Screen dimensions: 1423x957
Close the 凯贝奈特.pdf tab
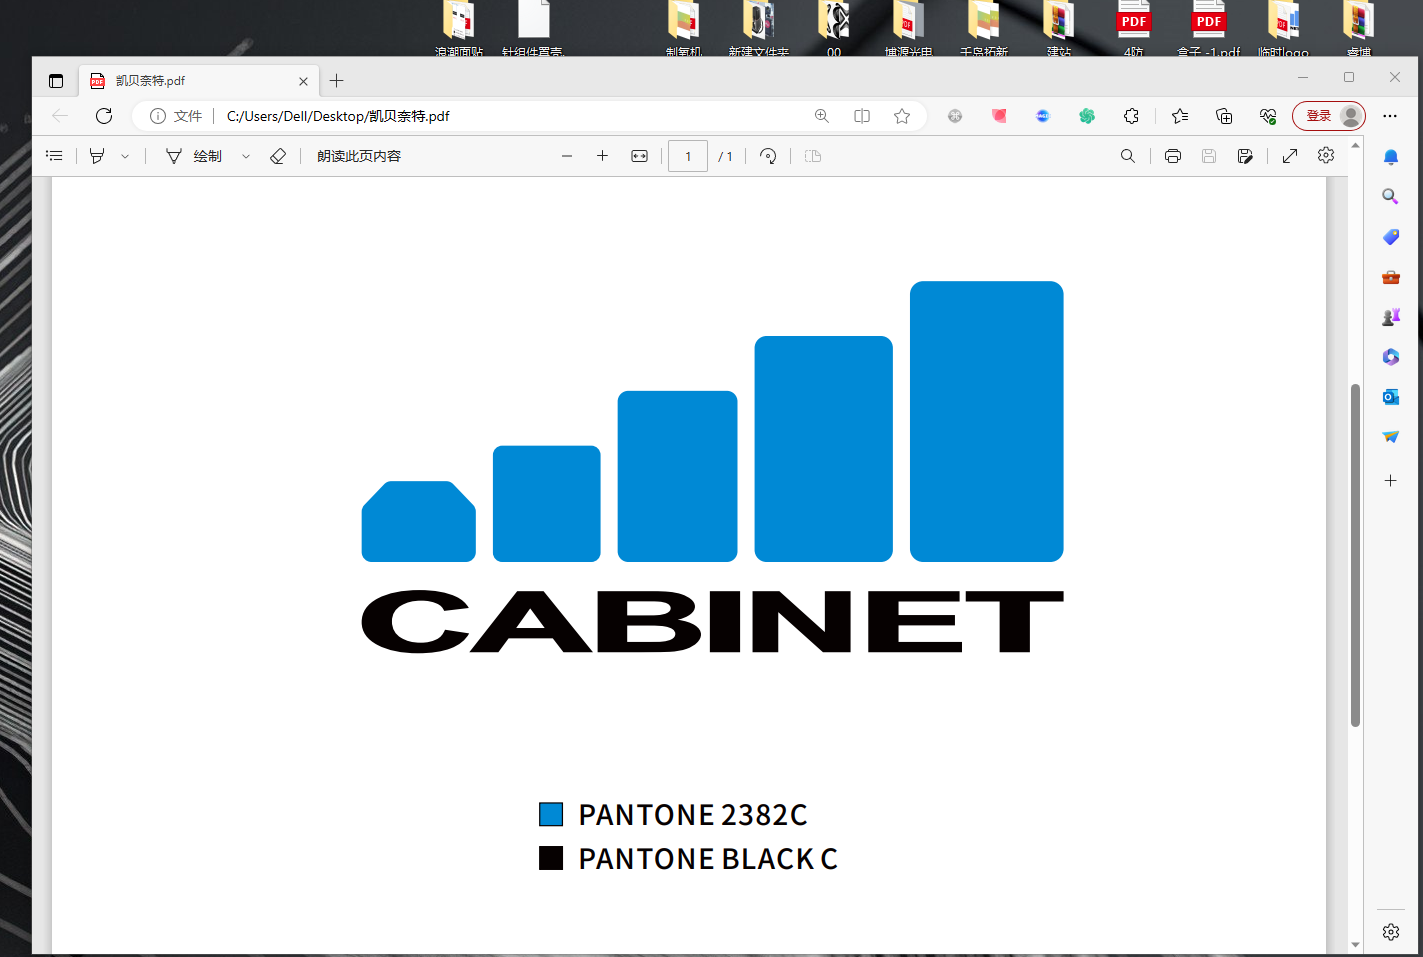[303, 81]
